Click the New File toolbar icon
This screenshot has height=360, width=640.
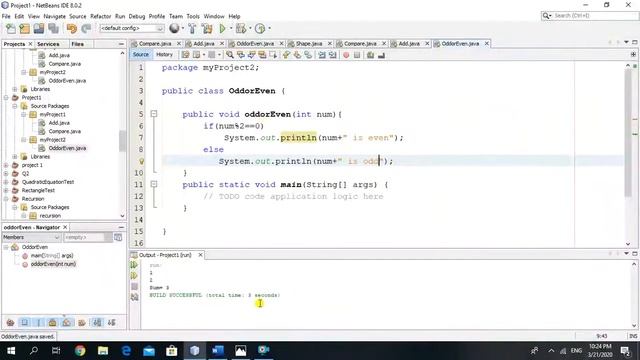11,29
